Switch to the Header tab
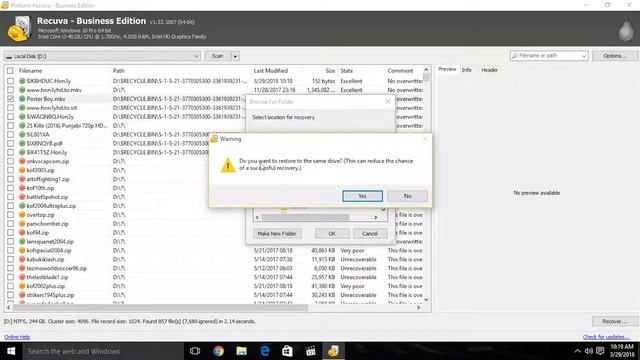This screenshot has height=360, width=640. (x=489, y=70)
